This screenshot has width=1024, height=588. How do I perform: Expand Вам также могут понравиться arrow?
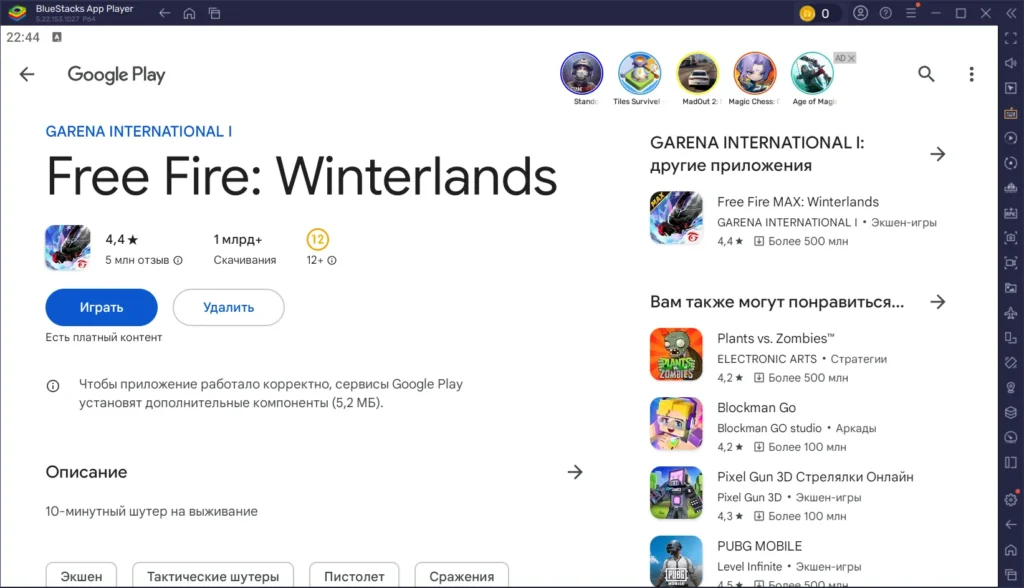[937, 302]
